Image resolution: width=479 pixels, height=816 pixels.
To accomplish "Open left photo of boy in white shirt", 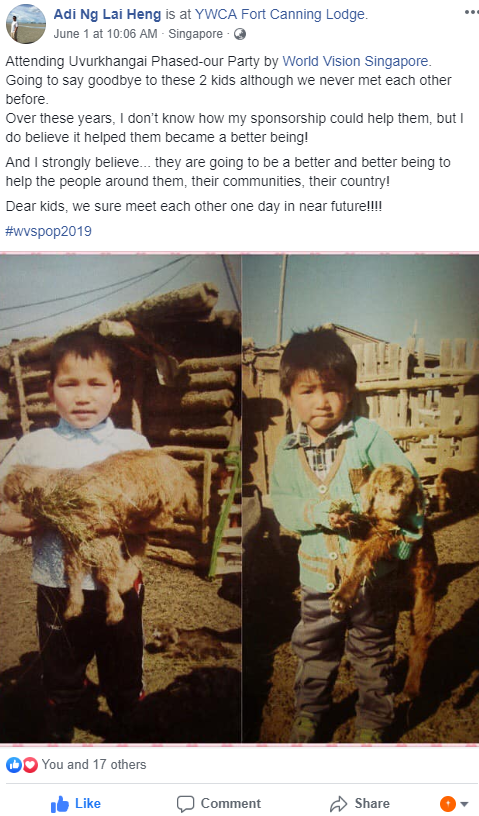I will point(120,499).
